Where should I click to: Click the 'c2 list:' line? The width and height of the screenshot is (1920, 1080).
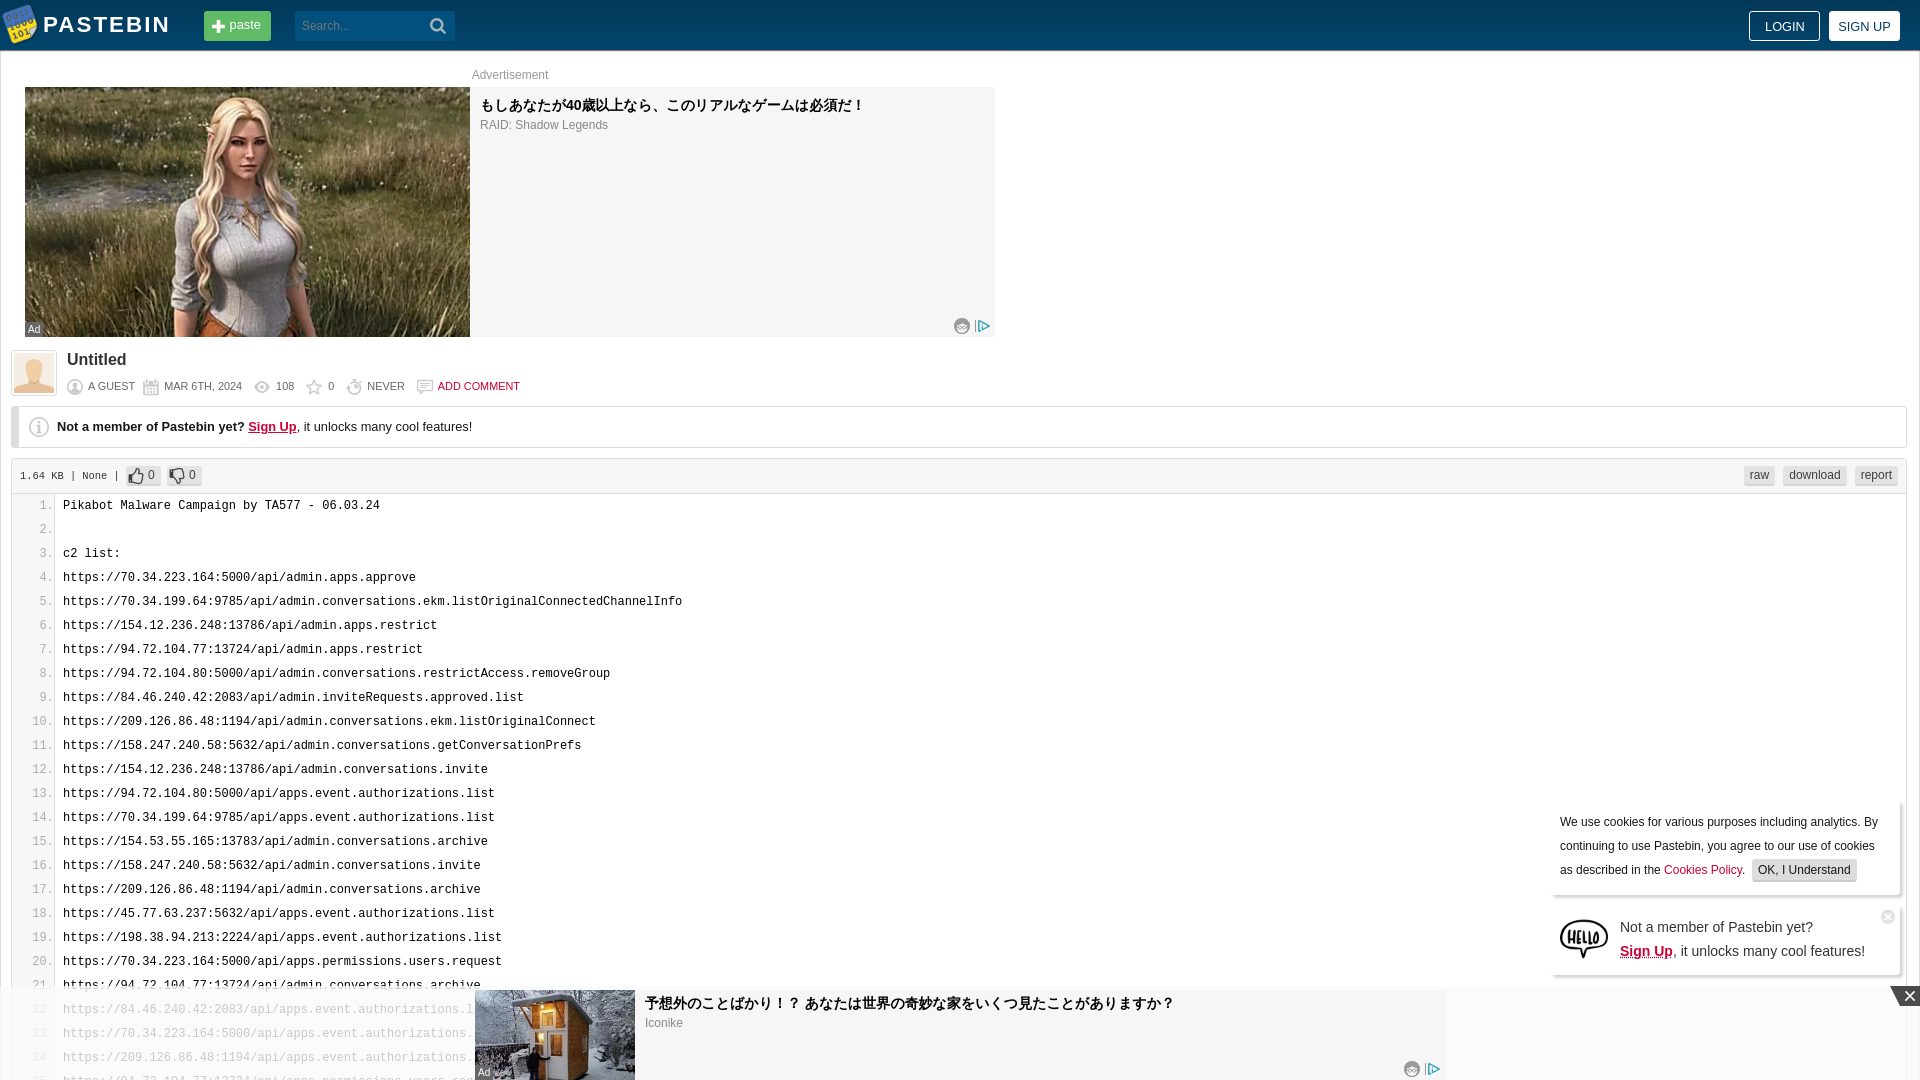(x=91, y=554)
